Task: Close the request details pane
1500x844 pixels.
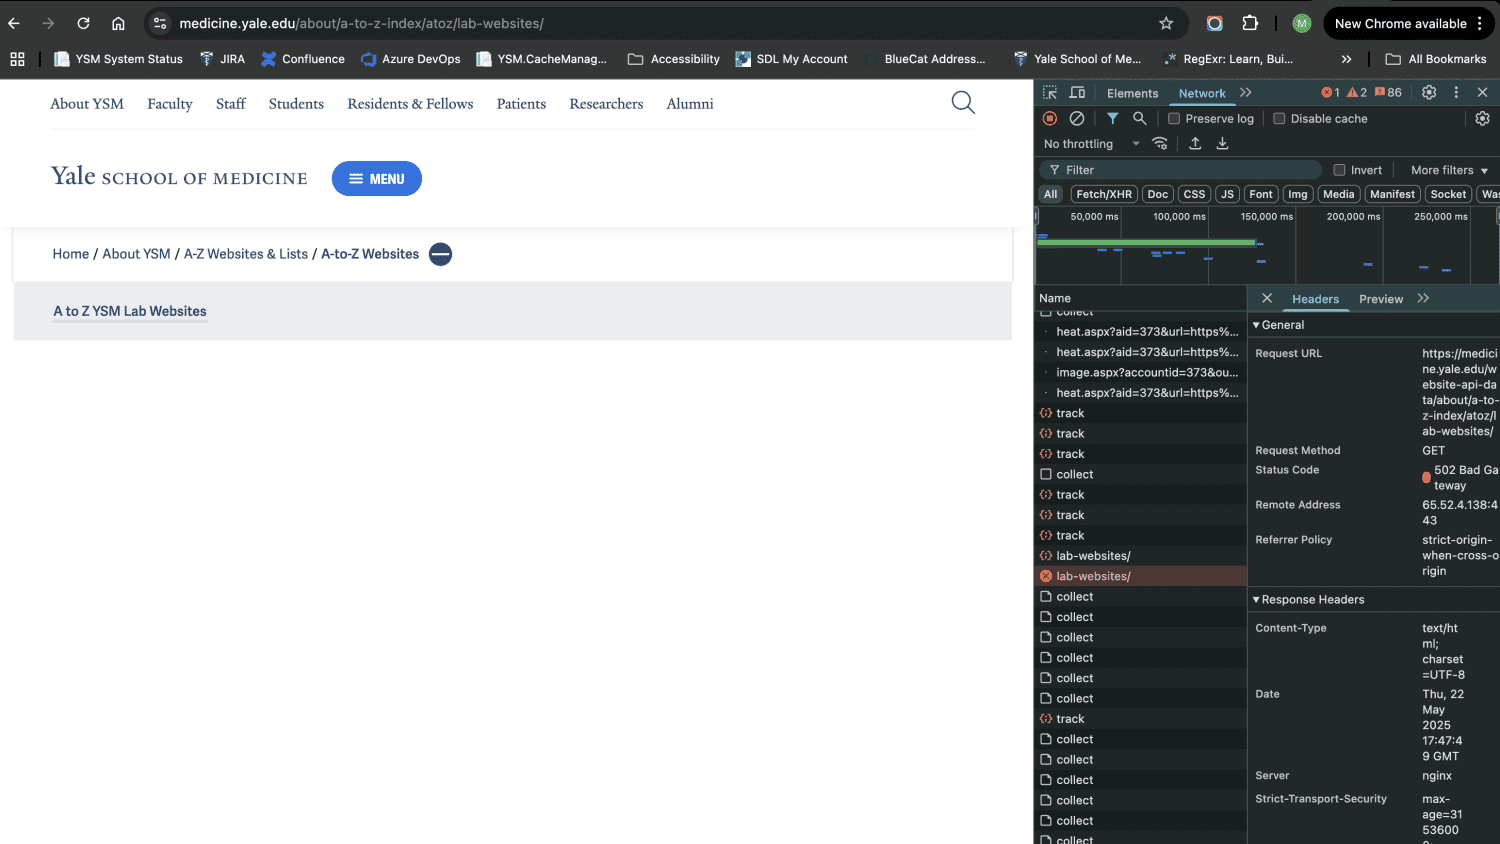Action: [1267, 298]
